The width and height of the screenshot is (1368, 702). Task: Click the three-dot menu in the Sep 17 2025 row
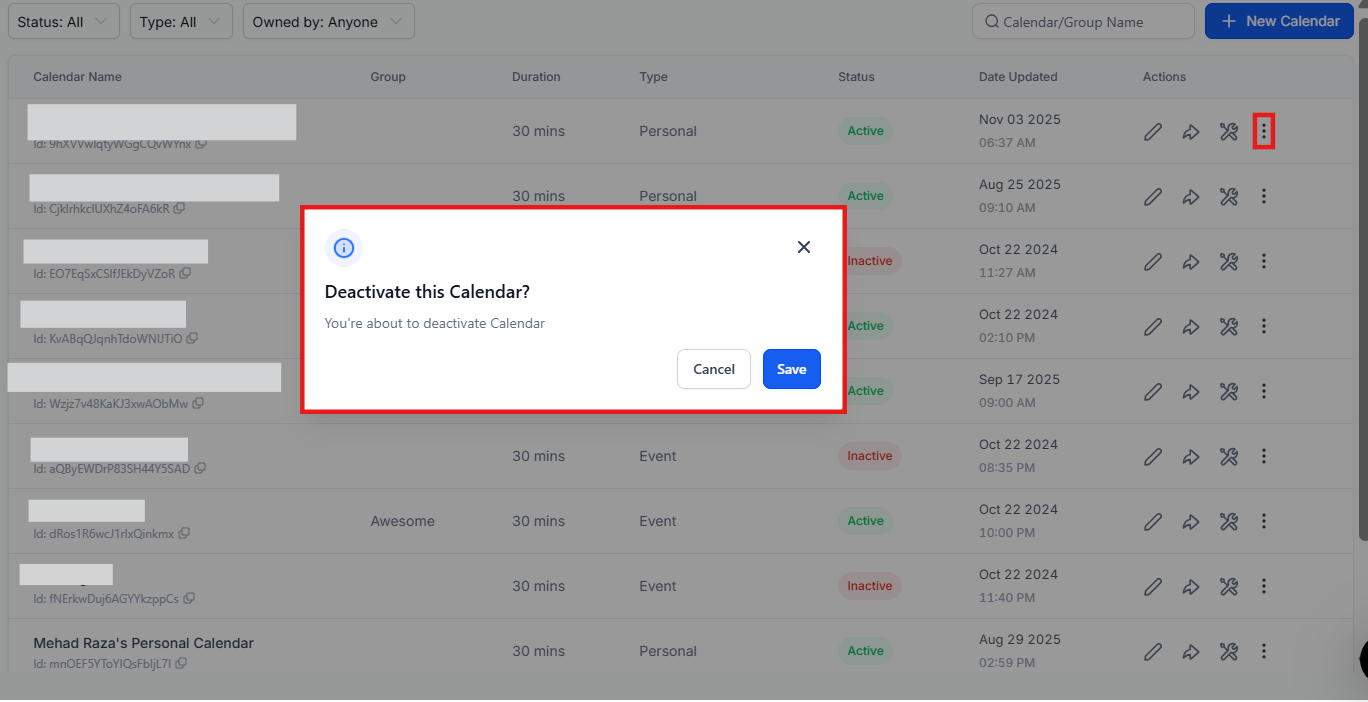coord(1263,391)
